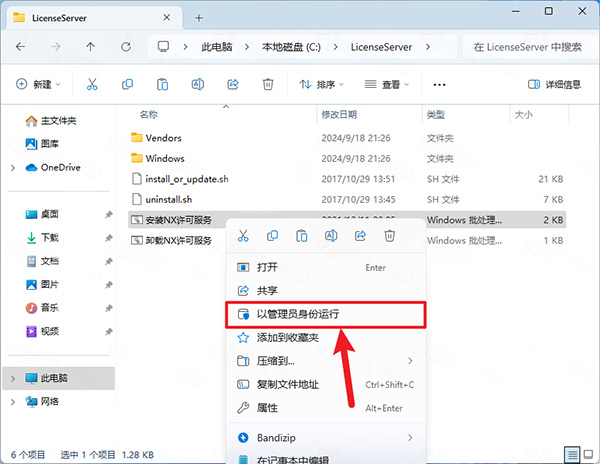Viewport: 600px width, 464px height.
Task: Click 此电脑 in the address breadcrumb
Action: (217, 47)
